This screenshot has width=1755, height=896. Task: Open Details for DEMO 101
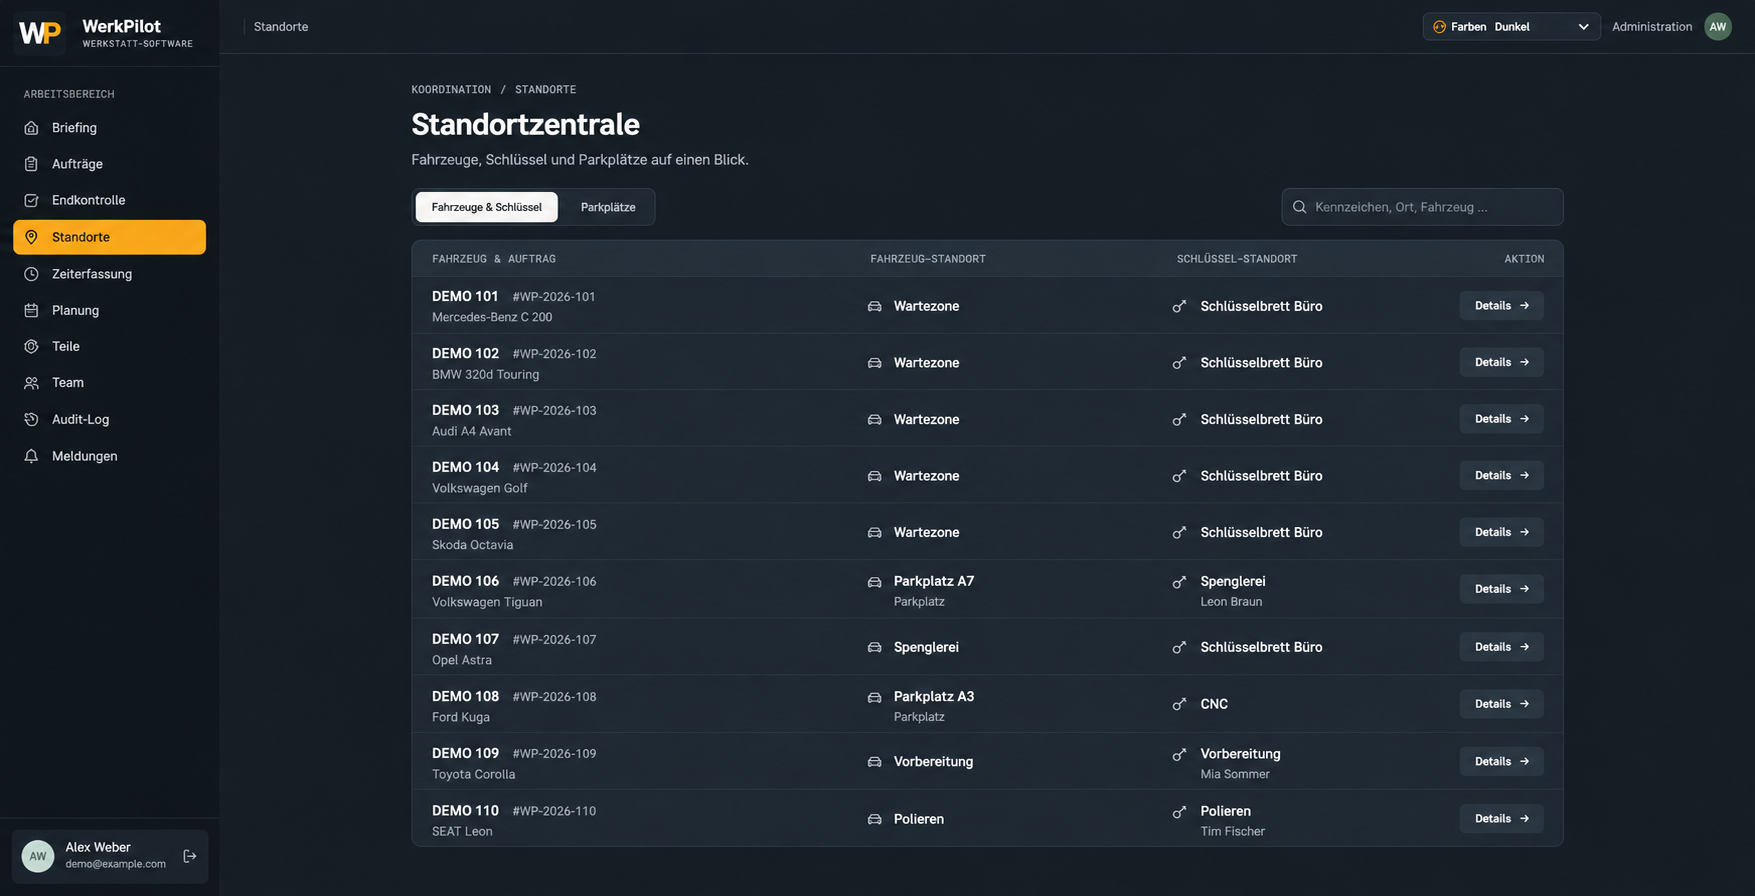tap(1501, 306)
